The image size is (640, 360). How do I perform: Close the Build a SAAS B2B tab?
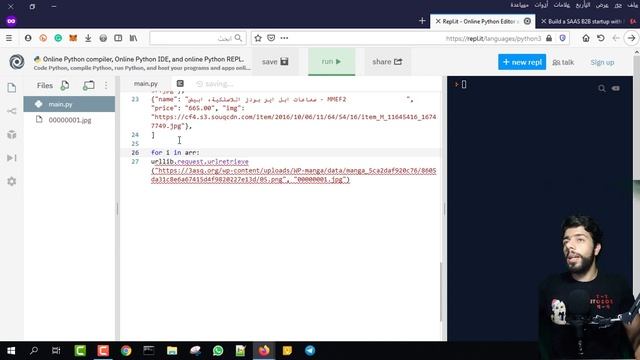tap(544, 21)
